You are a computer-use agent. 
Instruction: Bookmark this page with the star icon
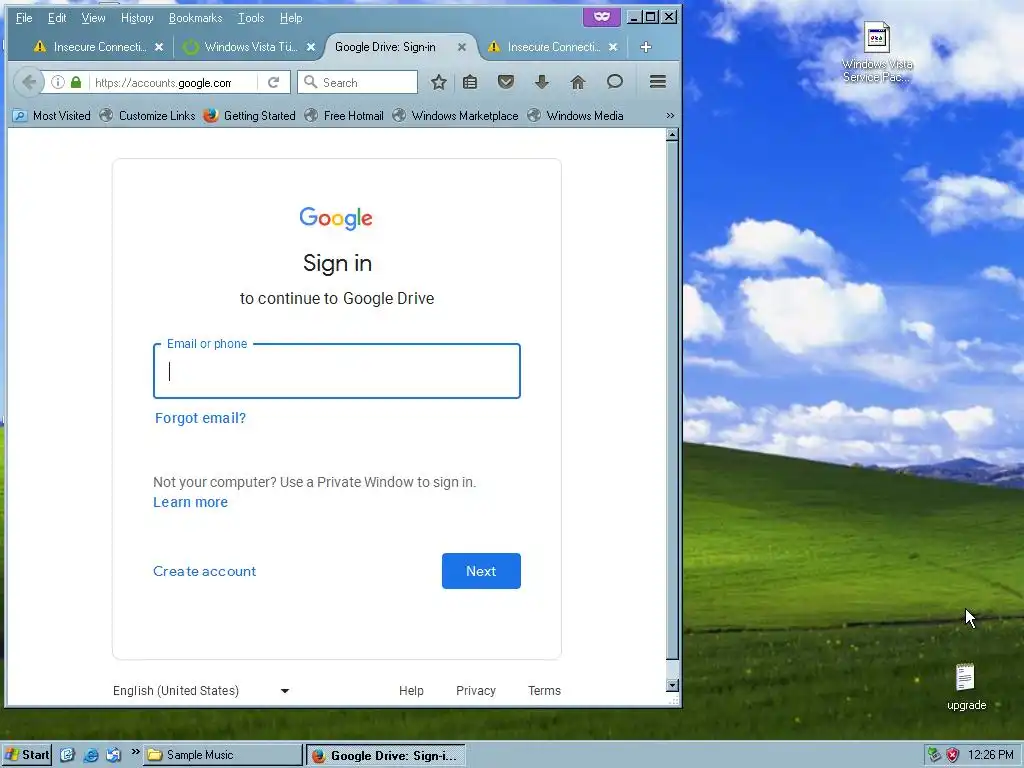pyautogui.click(x=439, y=82)
